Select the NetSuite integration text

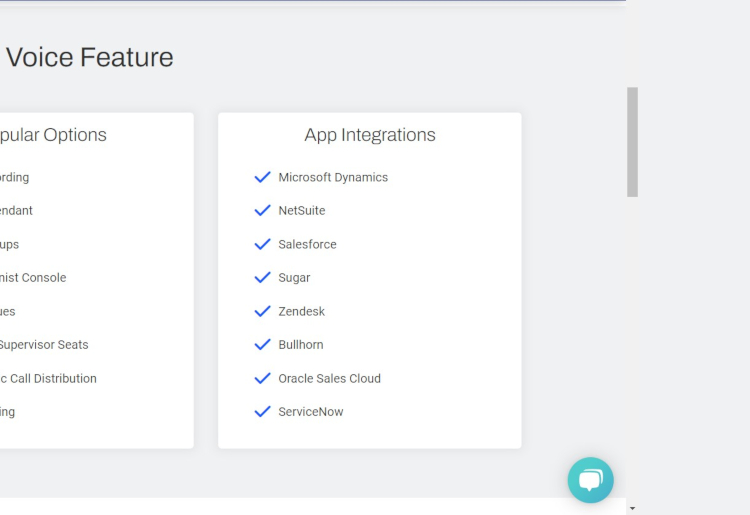[x=302, y=211]
